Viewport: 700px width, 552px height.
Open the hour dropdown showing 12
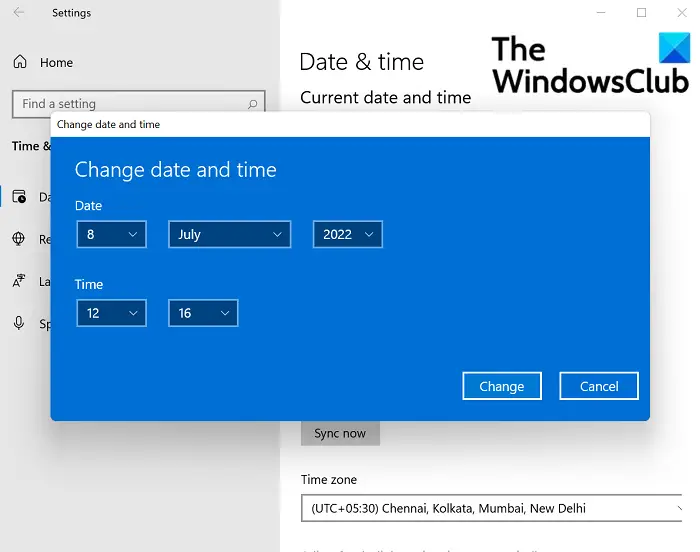coord(111,313)
